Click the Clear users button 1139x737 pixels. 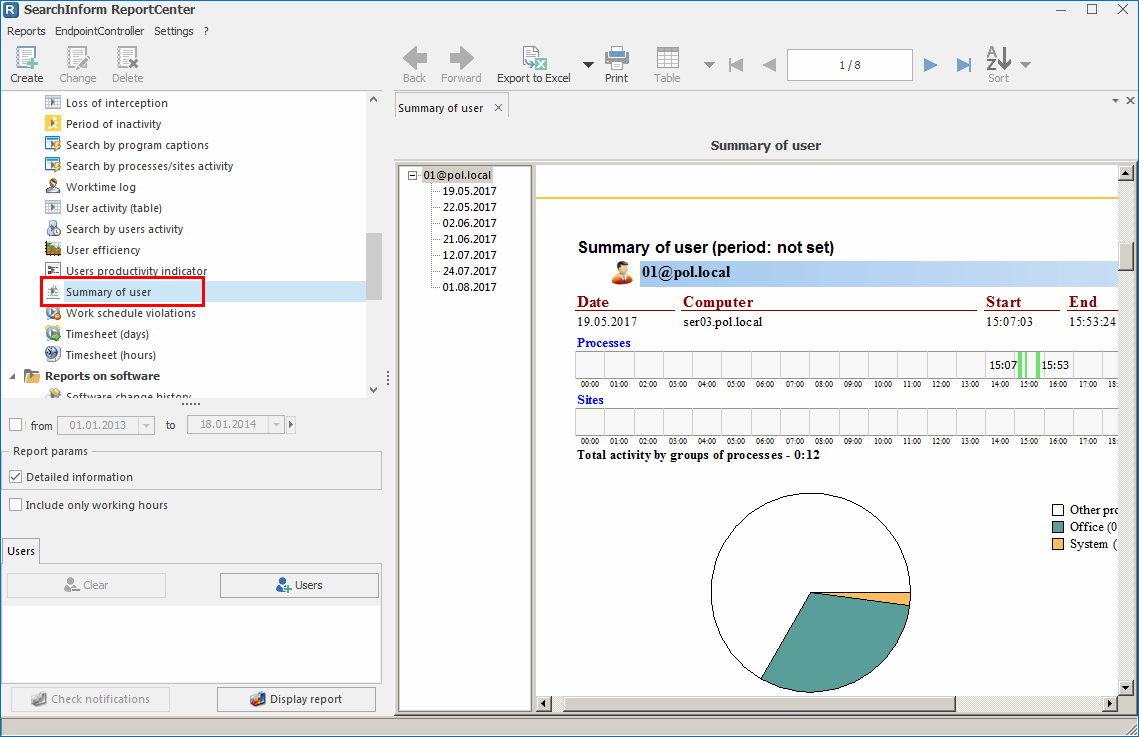pyautogui.click(x=86, y=585)
